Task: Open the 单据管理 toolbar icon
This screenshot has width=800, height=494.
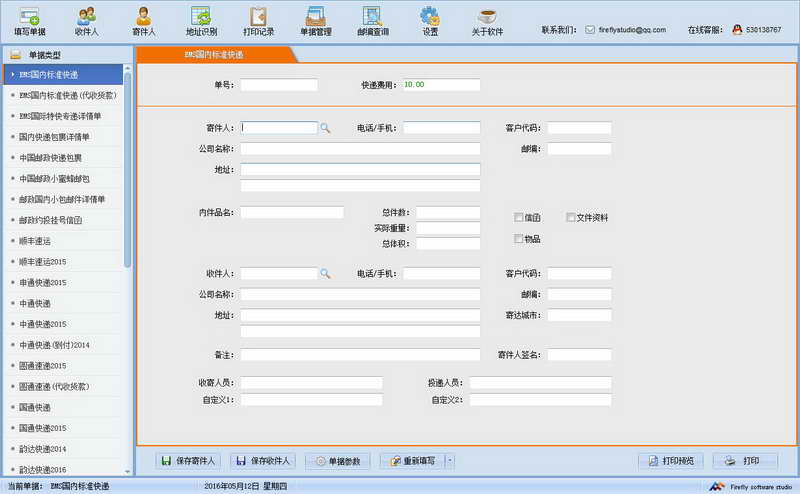Action: click(316, 22)
